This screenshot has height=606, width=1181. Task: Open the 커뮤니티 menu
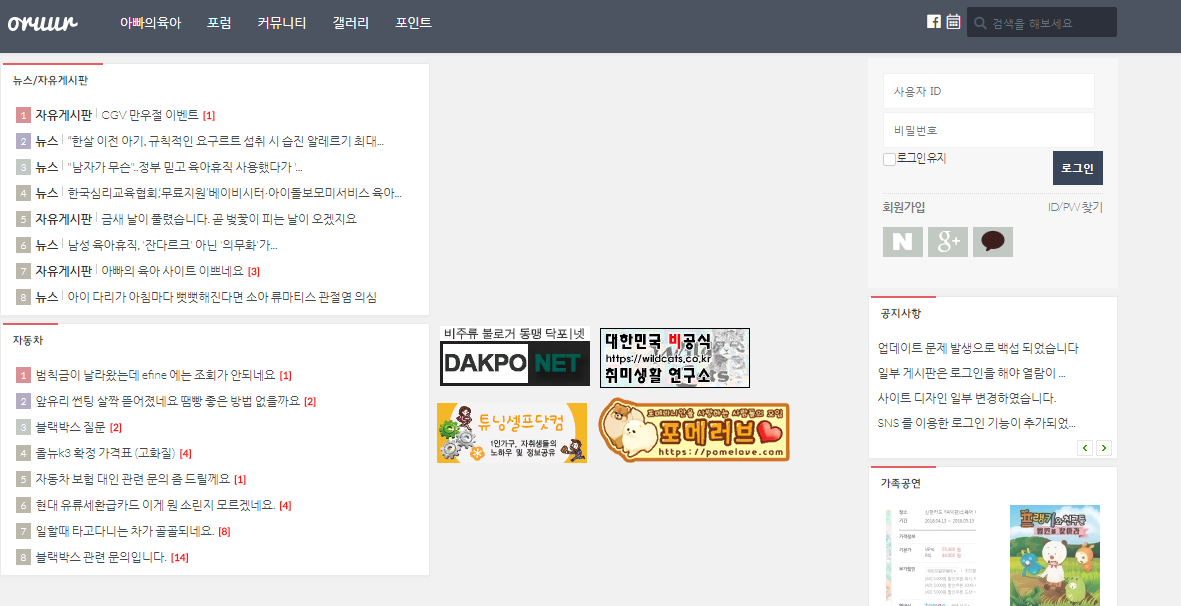point(281,22)
